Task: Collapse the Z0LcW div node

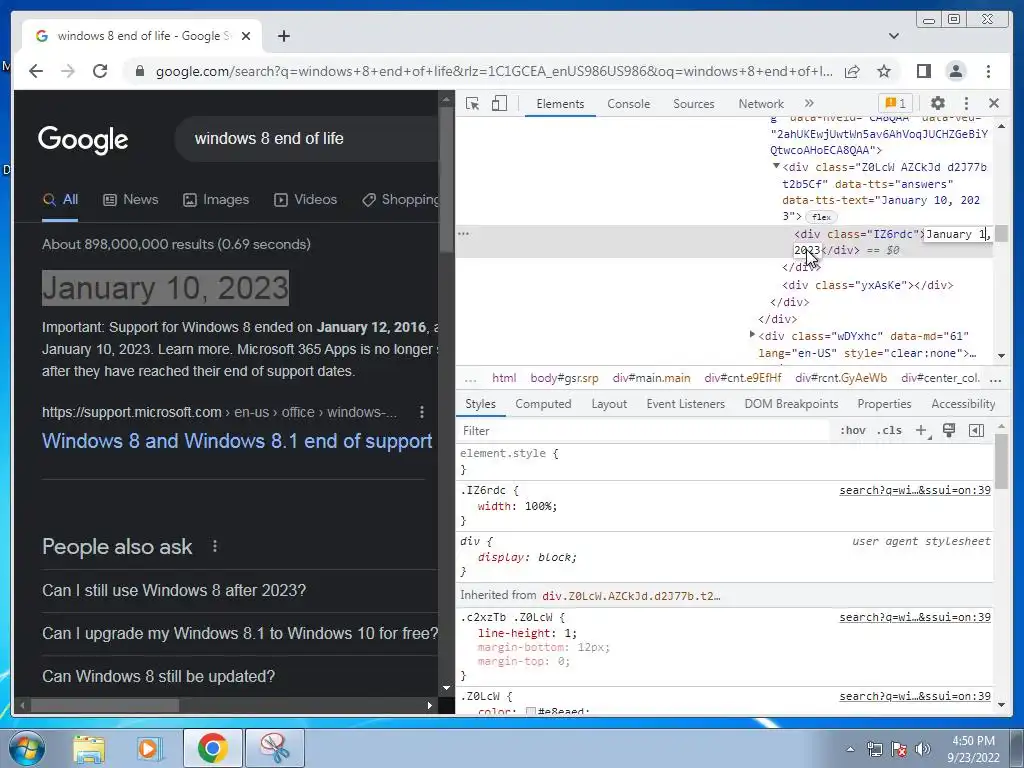Action: coord(776,167)
